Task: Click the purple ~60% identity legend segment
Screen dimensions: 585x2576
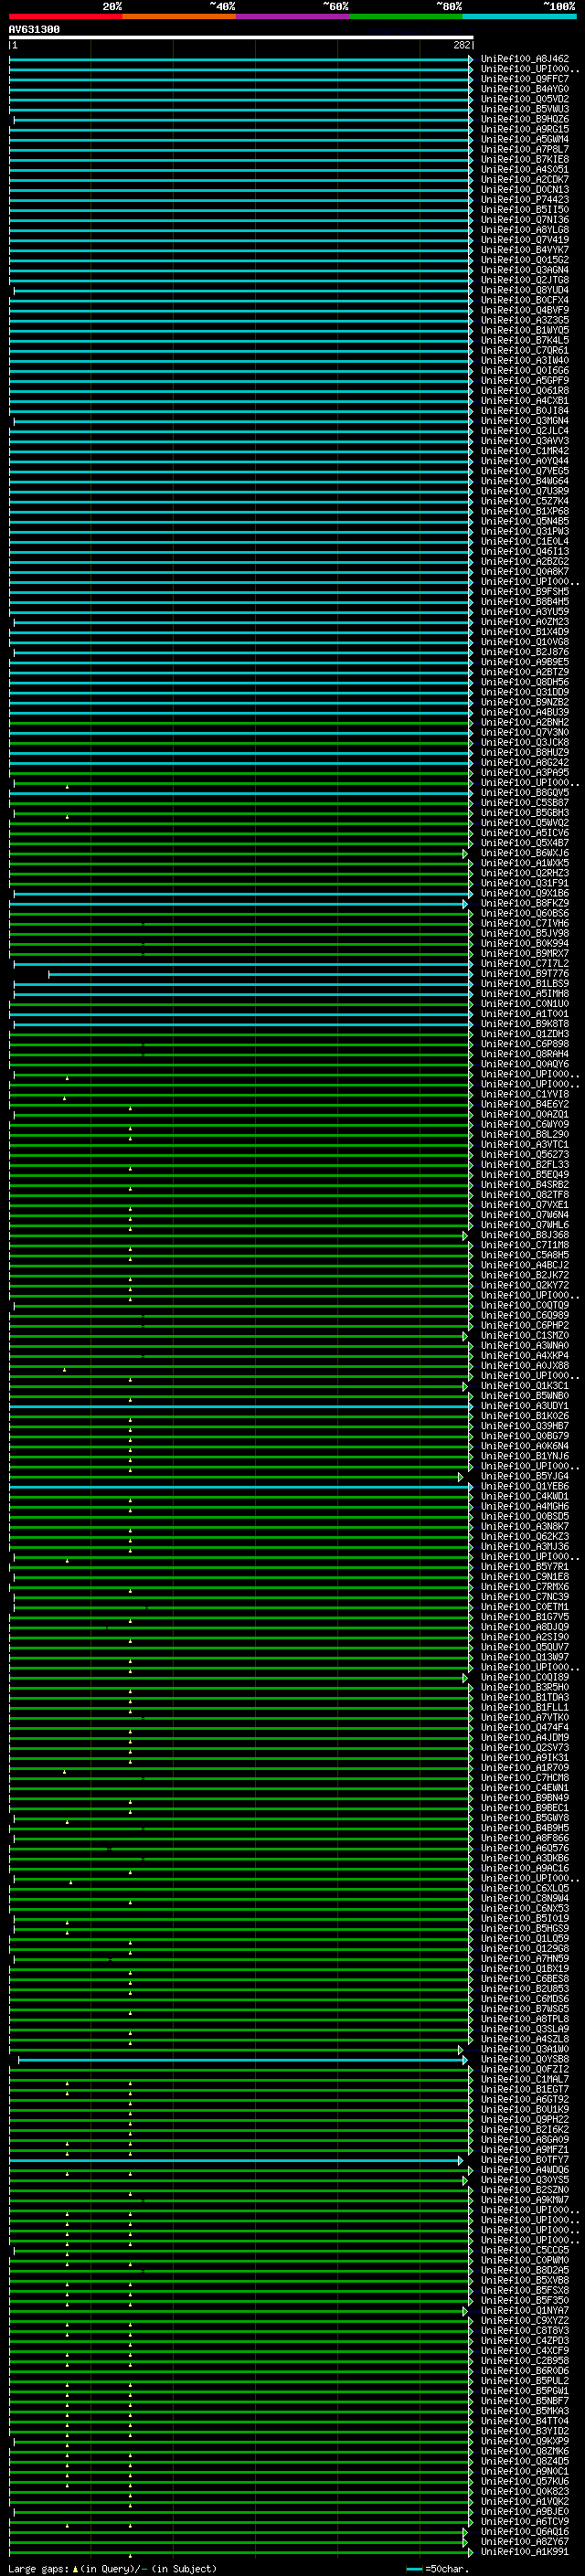Action: [x=292, y=17]
